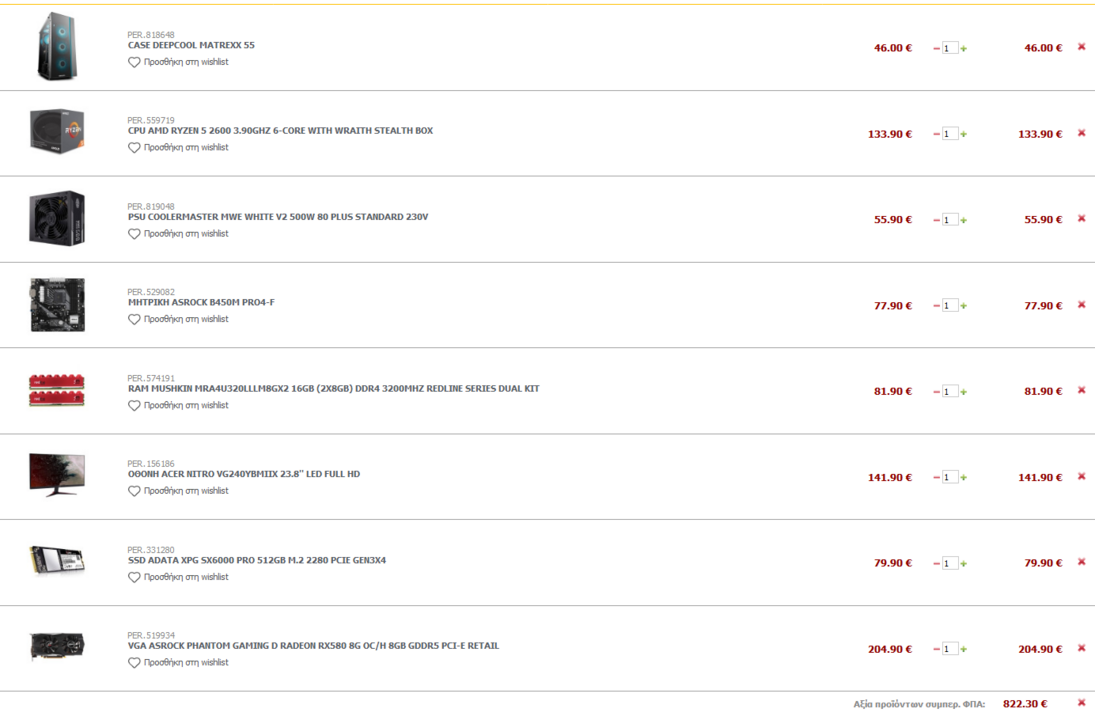Open RAM MUSHKIN MRA4U320LLLM8GX2 title

pyautogui.click(x=334, y=389)
